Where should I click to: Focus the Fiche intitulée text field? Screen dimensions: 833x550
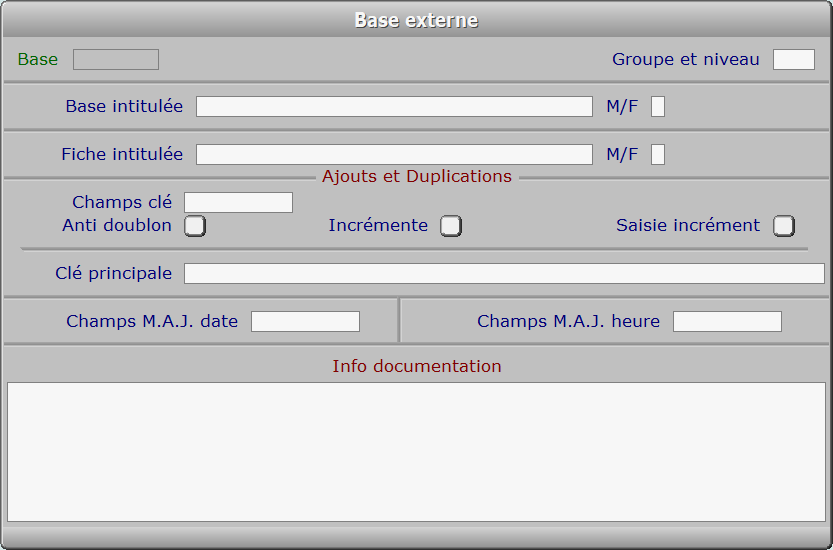(394, 155)
